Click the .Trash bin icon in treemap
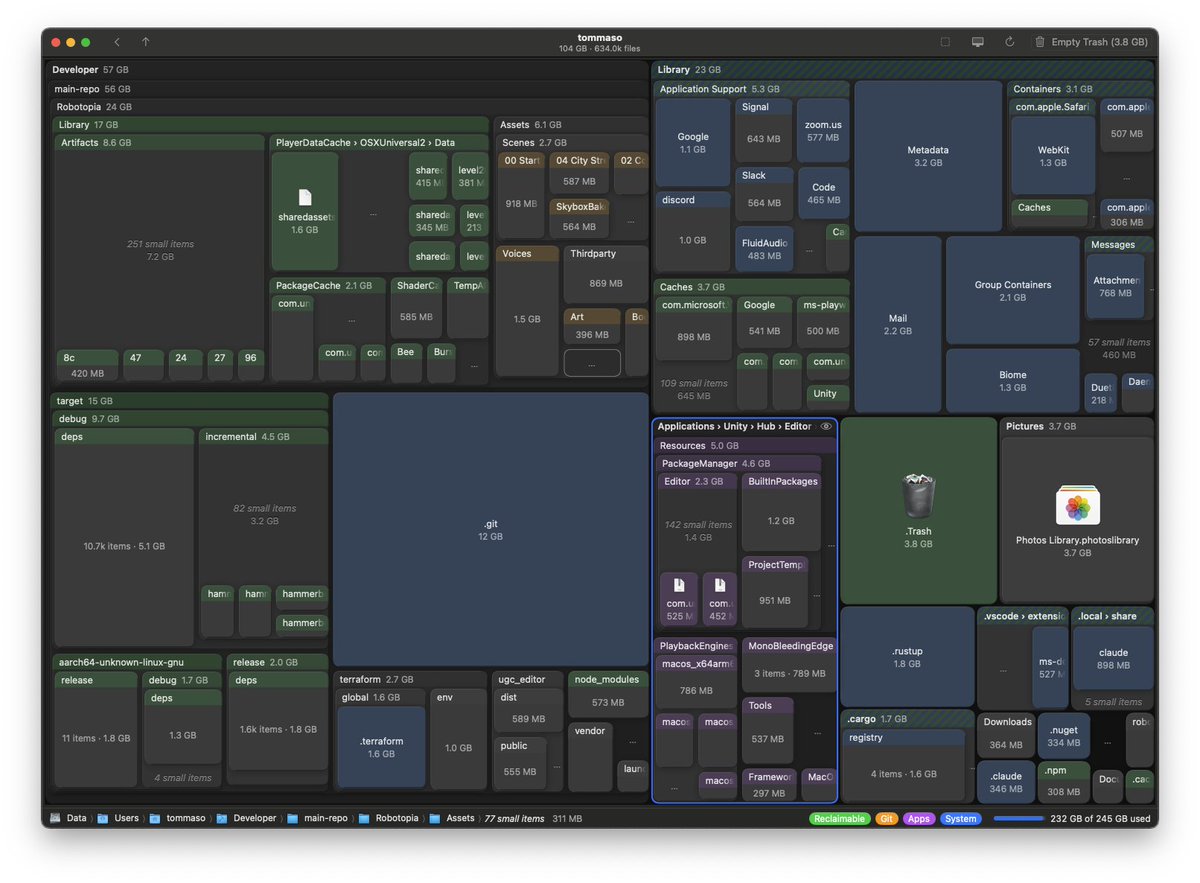 (x=918, y=497)
